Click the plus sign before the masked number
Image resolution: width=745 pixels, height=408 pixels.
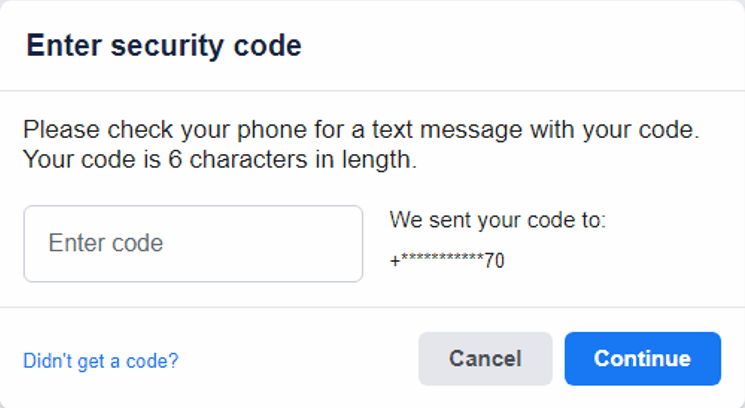(x=394, y=263)
